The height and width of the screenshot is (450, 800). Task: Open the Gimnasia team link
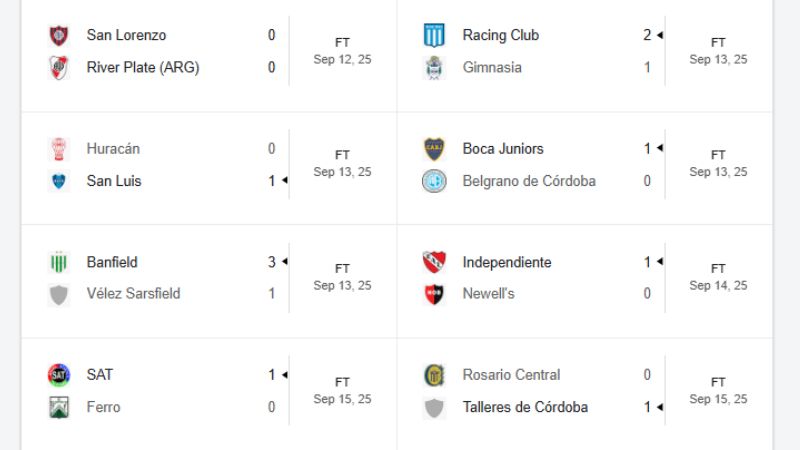[x=492, y=67]
